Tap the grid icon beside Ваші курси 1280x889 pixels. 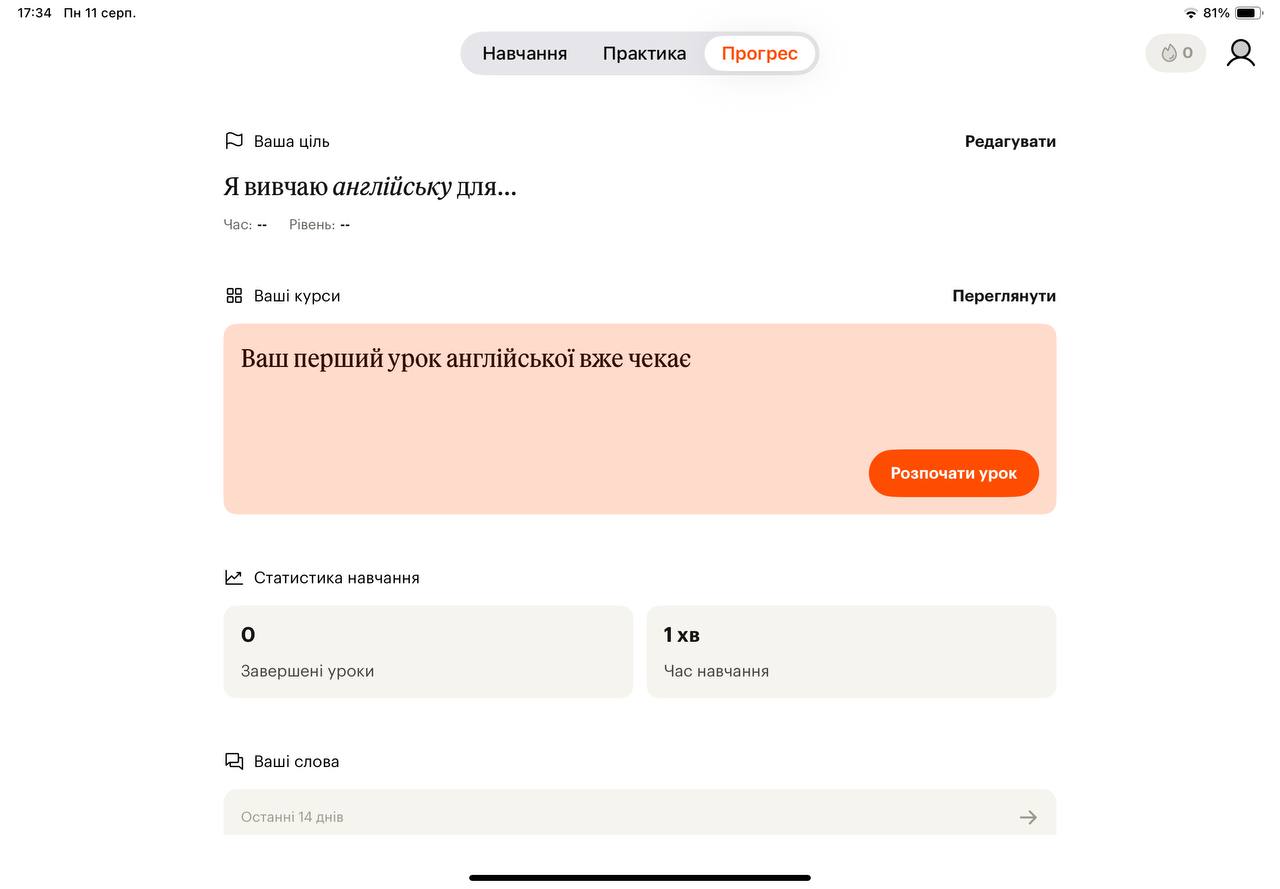234,296
